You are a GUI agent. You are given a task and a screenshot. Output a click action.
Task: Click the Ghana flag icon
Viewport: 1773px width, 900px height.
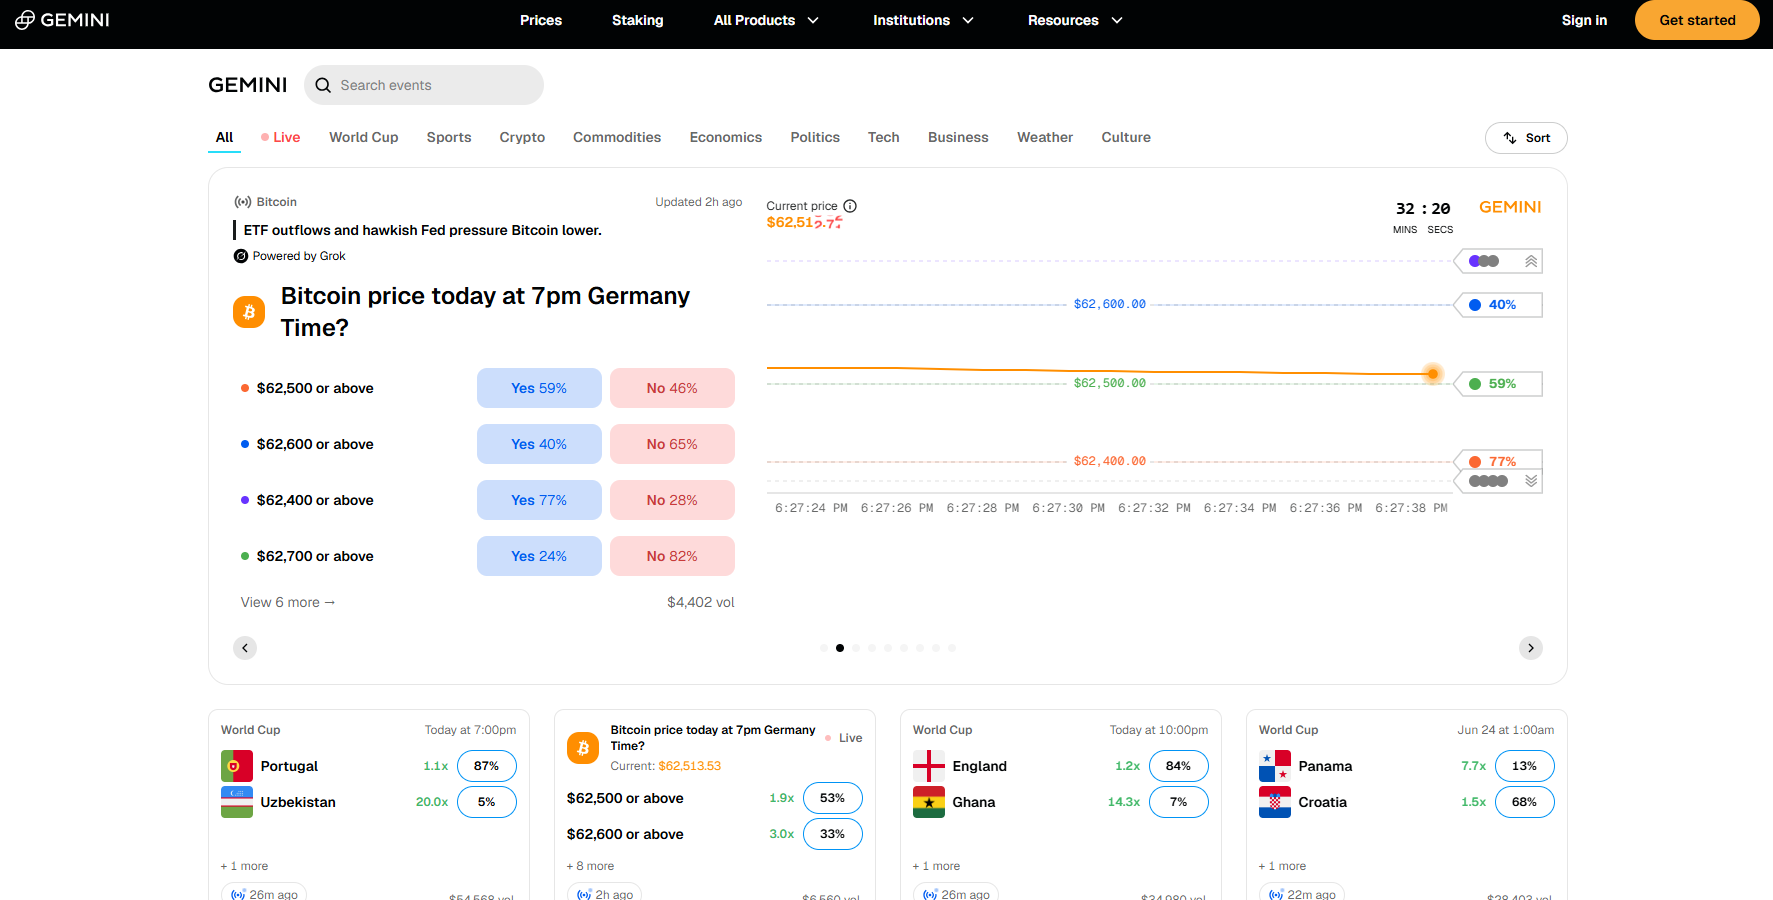(929, 802)
